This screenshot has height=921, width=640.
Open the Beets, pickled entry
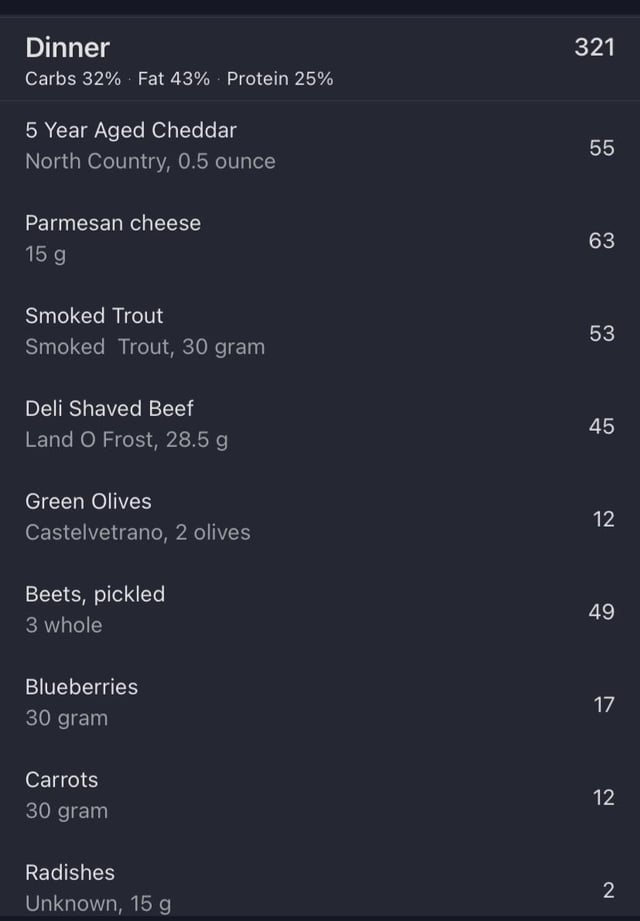[x=320, y=610]
